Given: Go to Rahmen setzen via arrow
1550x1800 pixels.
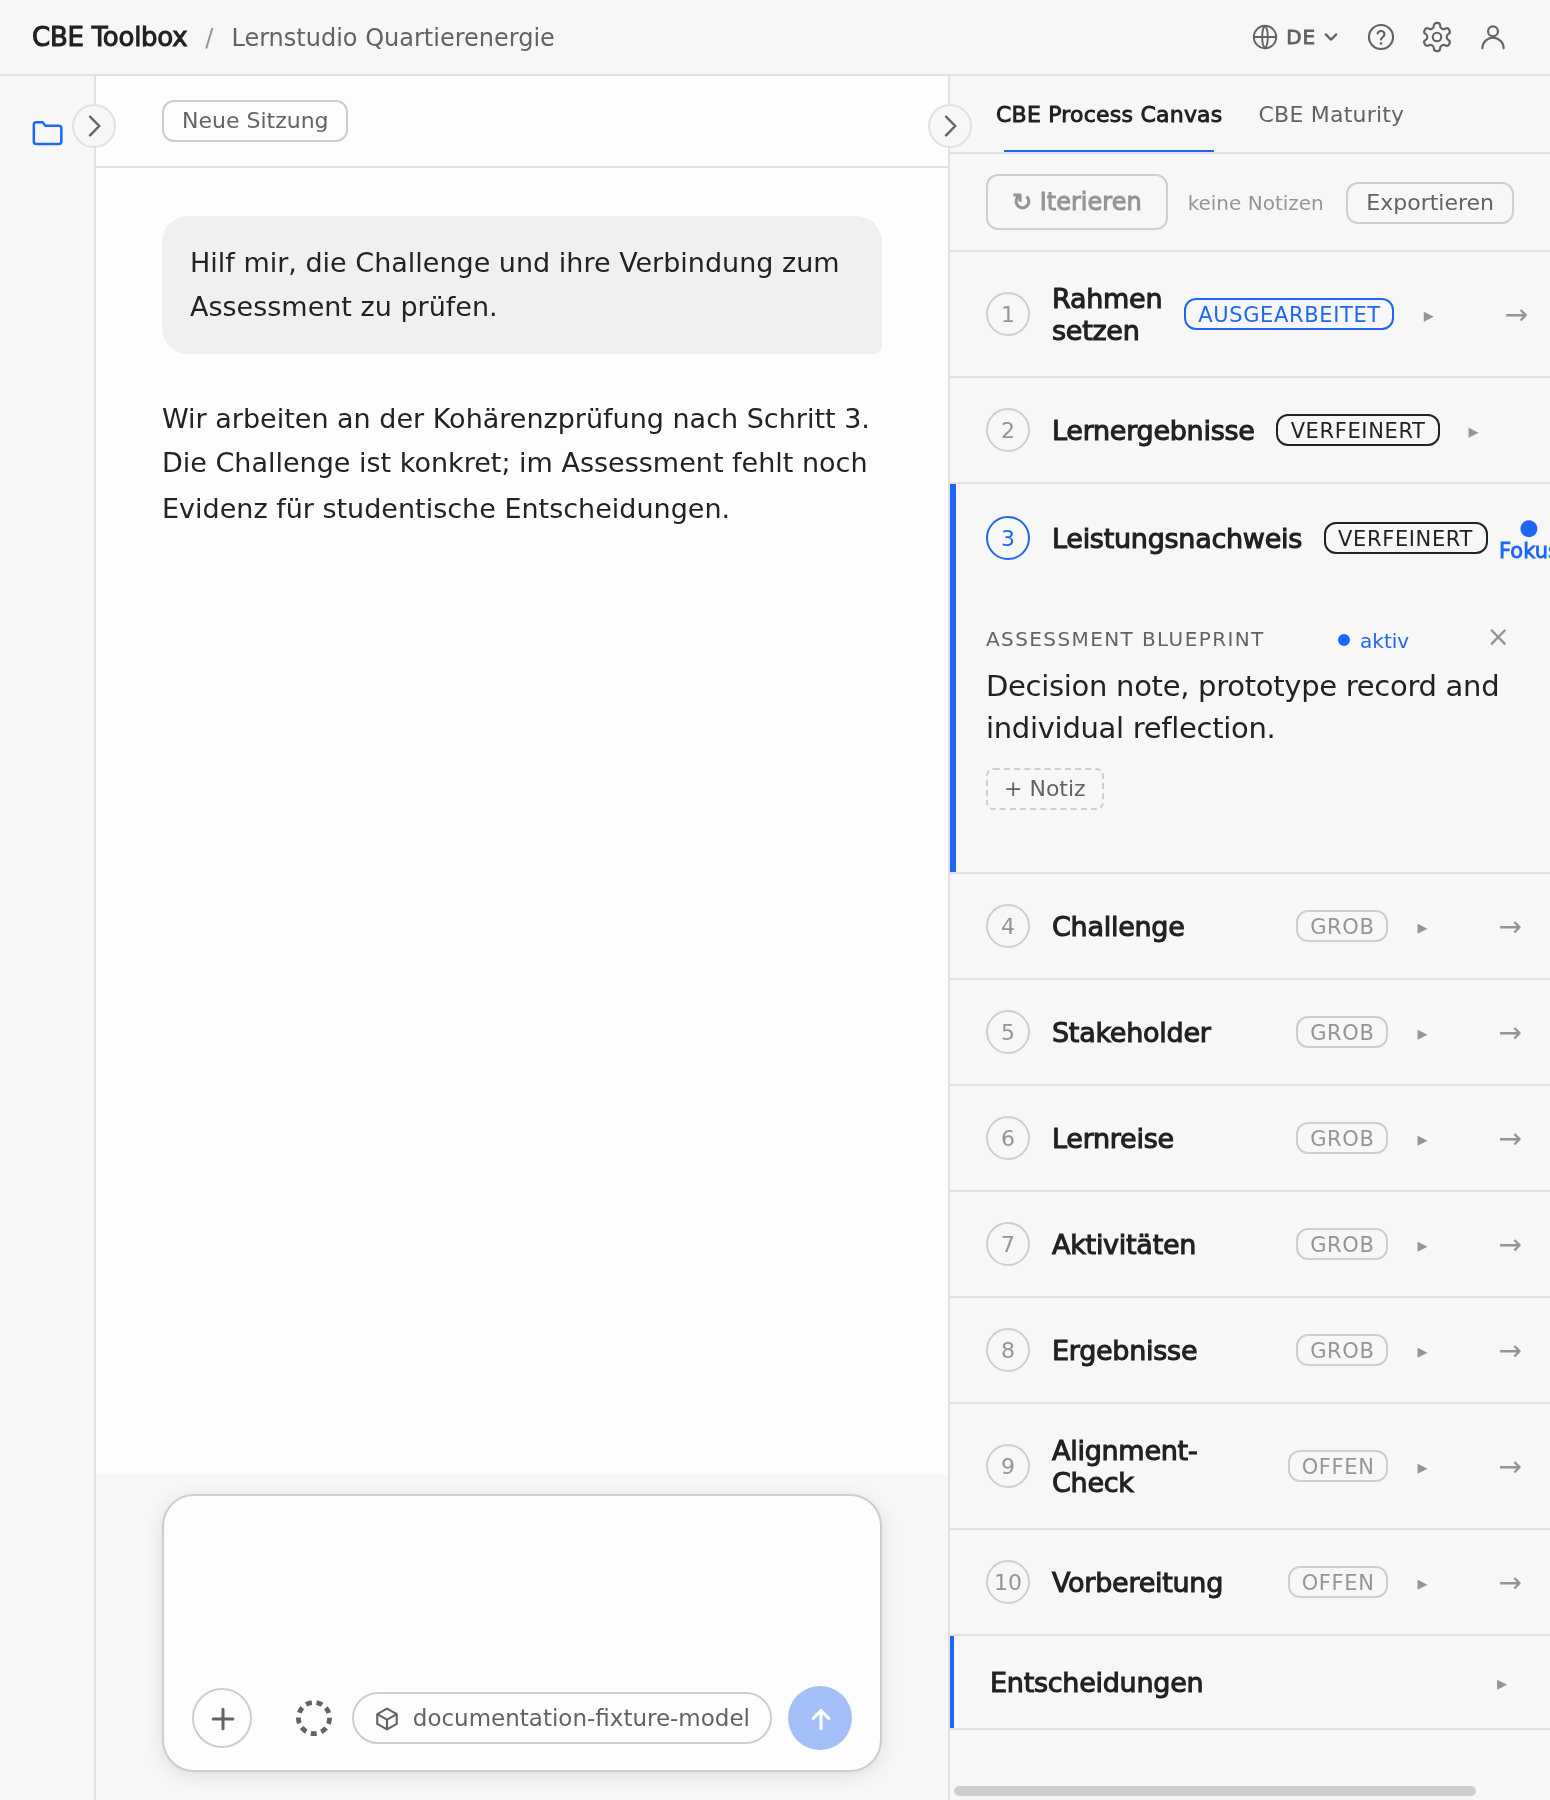Looking at the screenshot, I should 1516,315.
